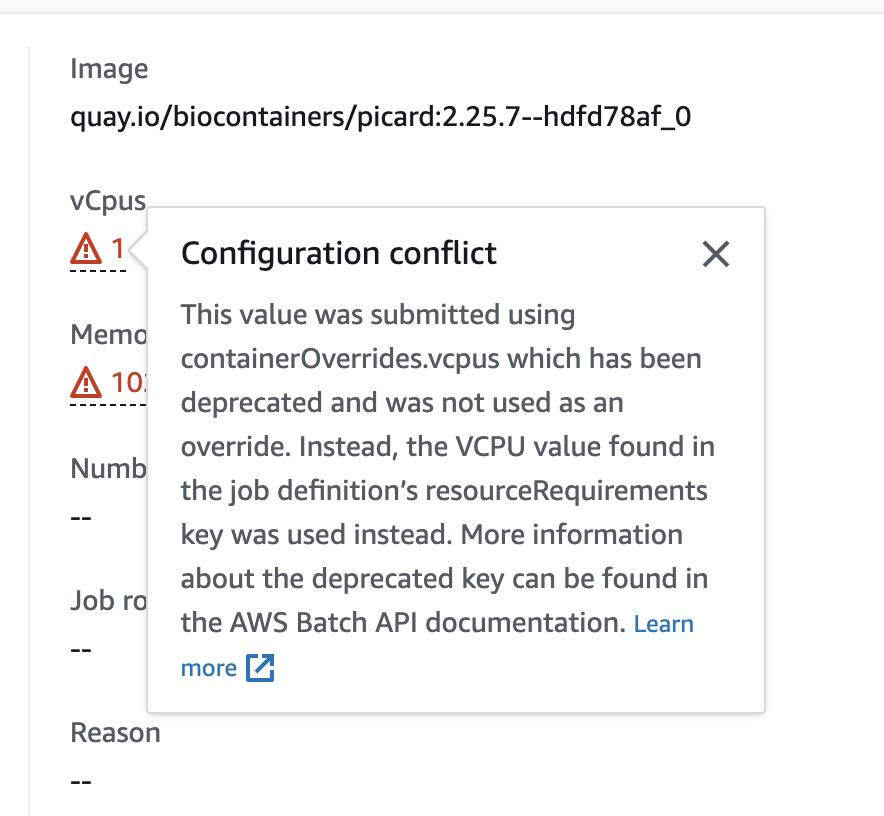Click the Configuration conflict popup title

tap(338, 253)
